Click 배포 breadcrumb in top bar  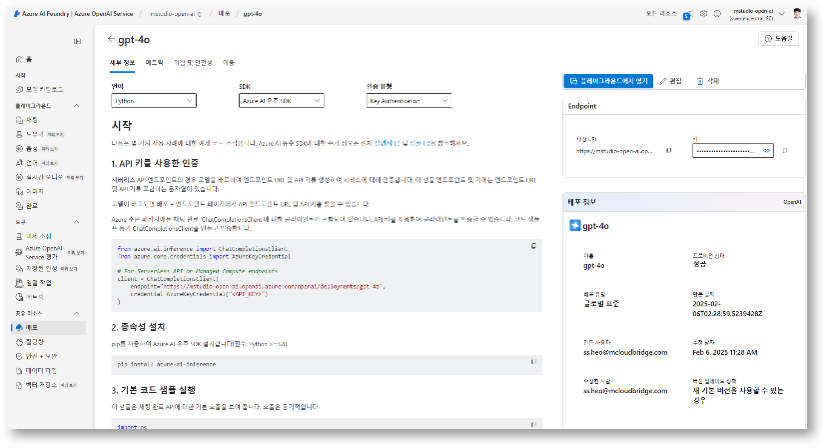tap(224, 14)
